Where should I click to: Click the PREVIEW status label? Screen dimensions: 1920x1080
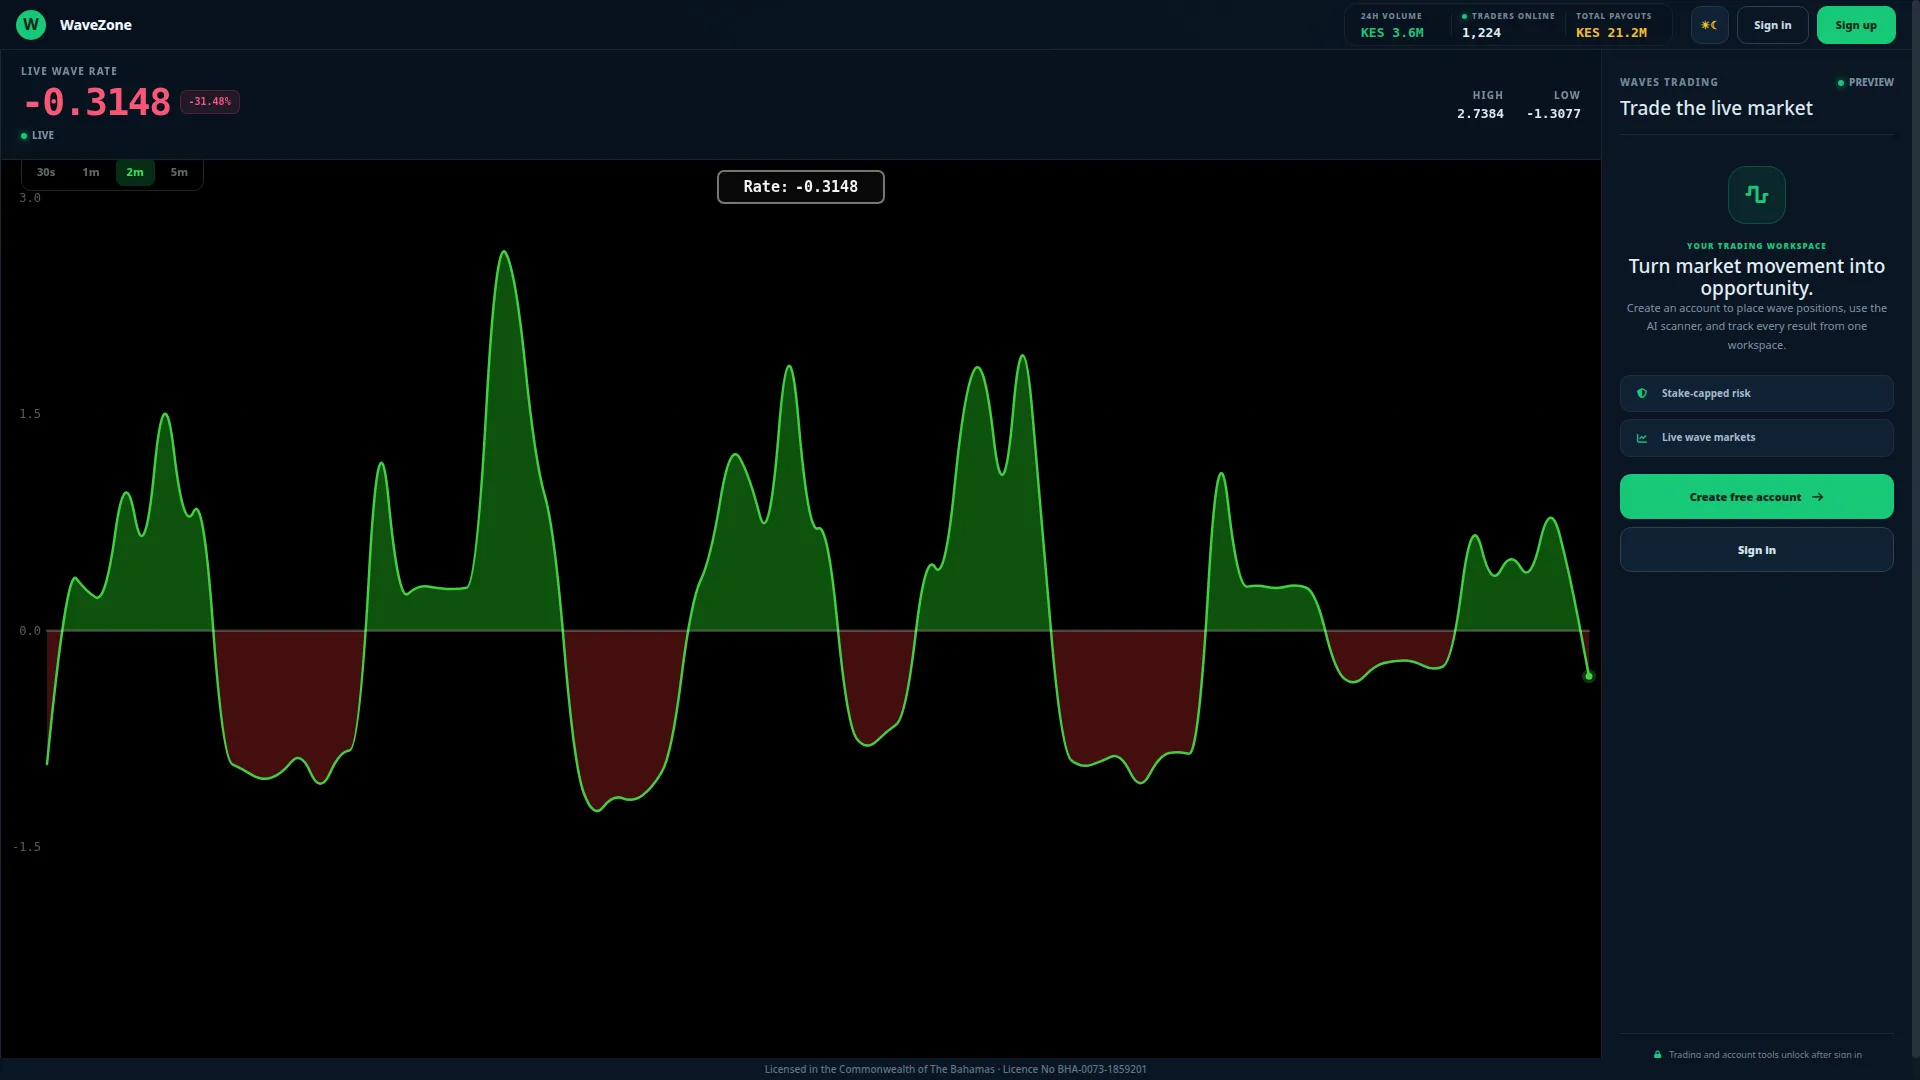click(x=1866, y=83)
